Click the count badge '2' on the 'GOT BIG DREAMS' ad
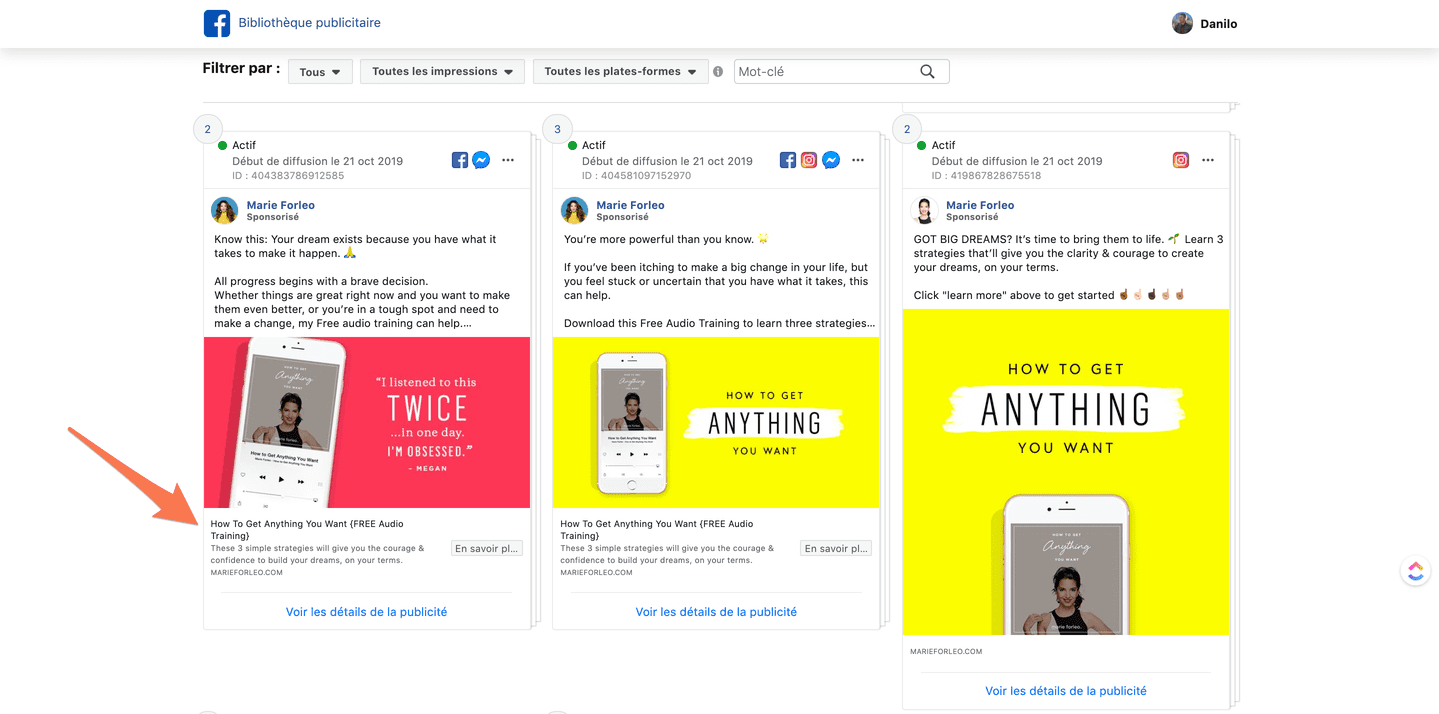 (x=907, y=129)
